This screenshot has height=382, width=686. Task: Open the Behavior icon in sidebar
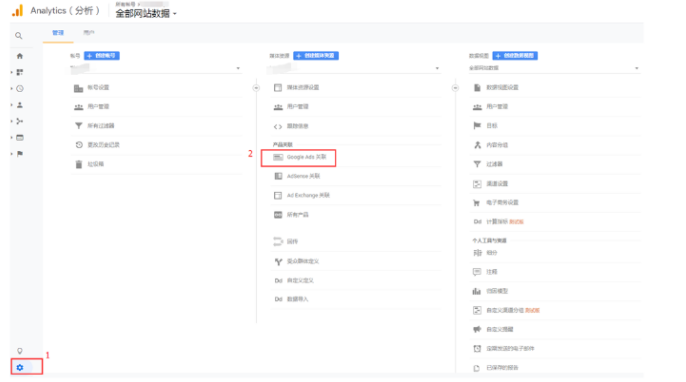tap(20, 137)
